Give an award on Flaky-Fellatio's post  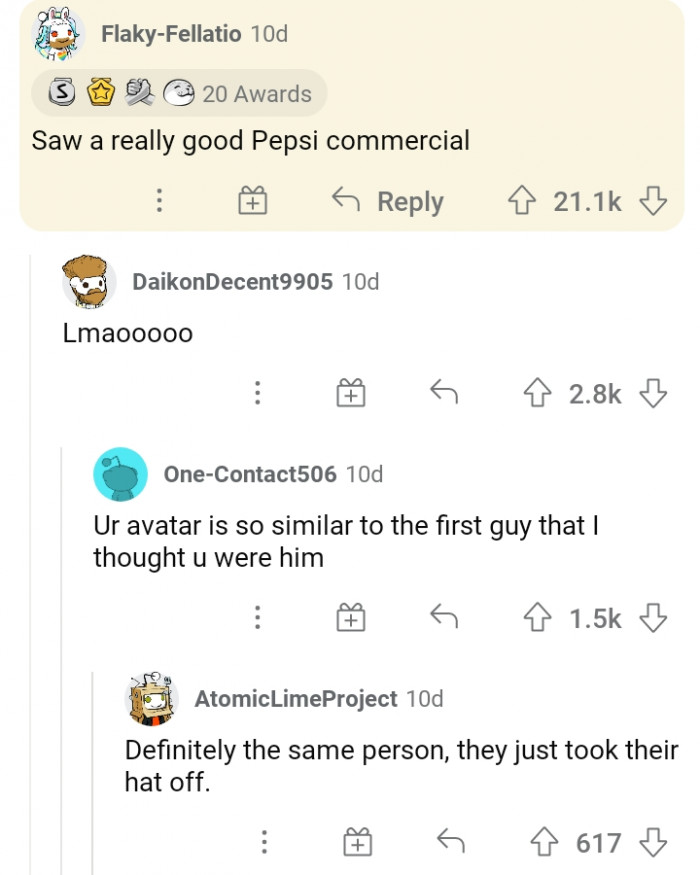coord(253,201)
